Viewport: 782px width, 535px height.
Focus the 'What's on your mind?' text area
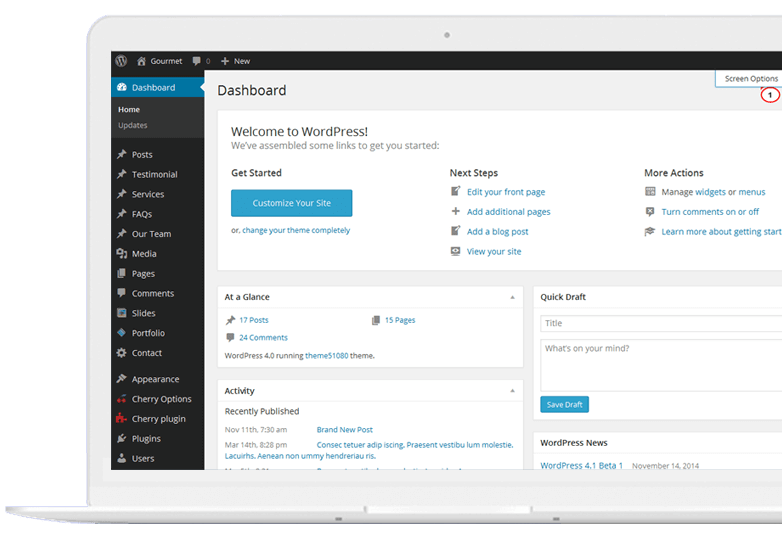(x=660, y=364)
